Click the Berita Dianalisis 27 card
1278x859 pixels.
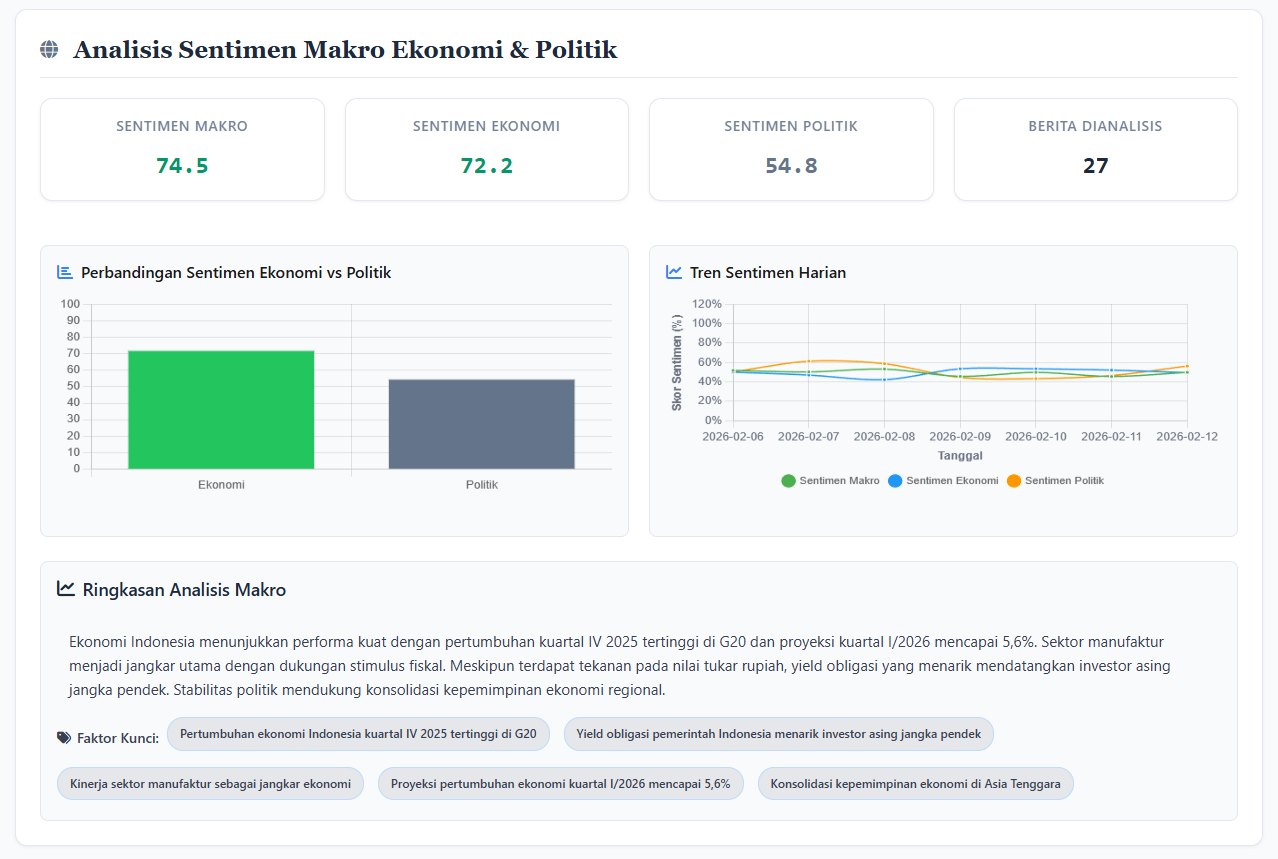coord(1095,149)
